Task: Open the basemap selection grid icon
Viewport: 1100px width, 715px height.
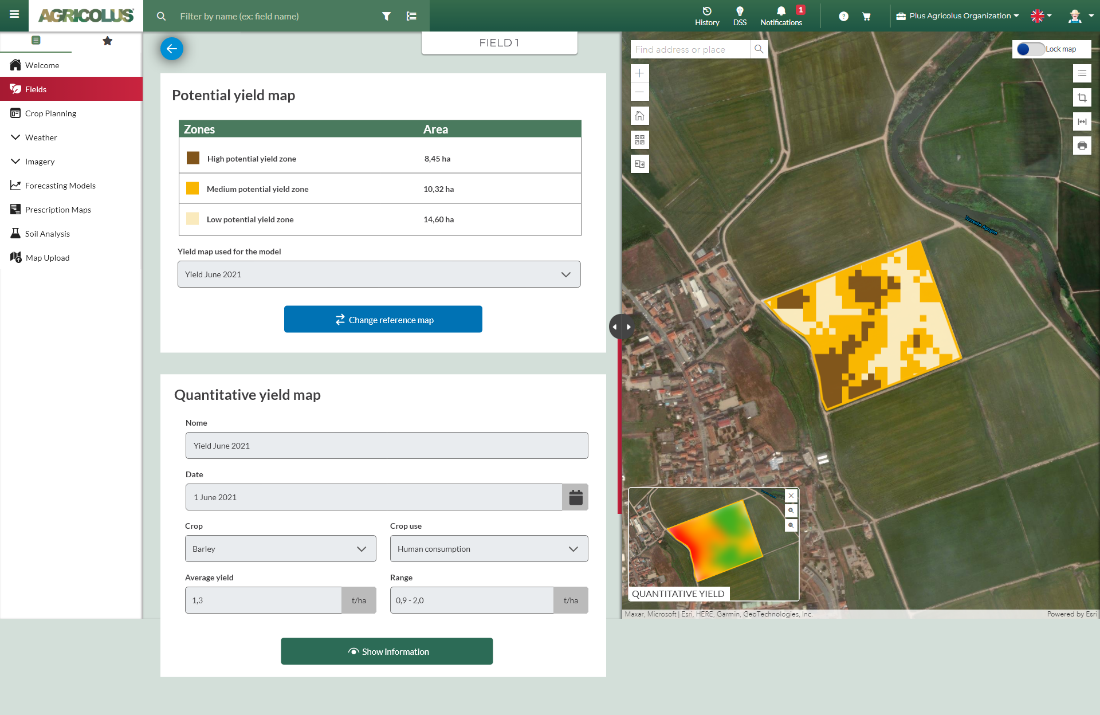Action: 640,140
